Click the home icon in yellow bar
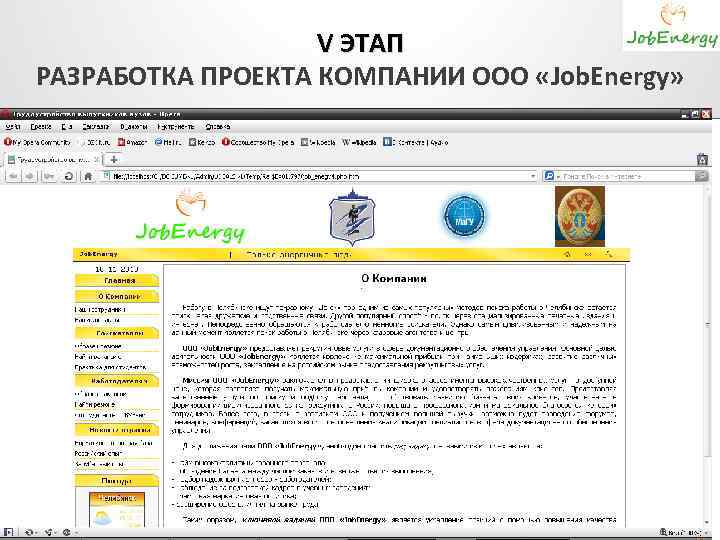The height and width of the screenshot is (540, 720). tap(568, 254)
